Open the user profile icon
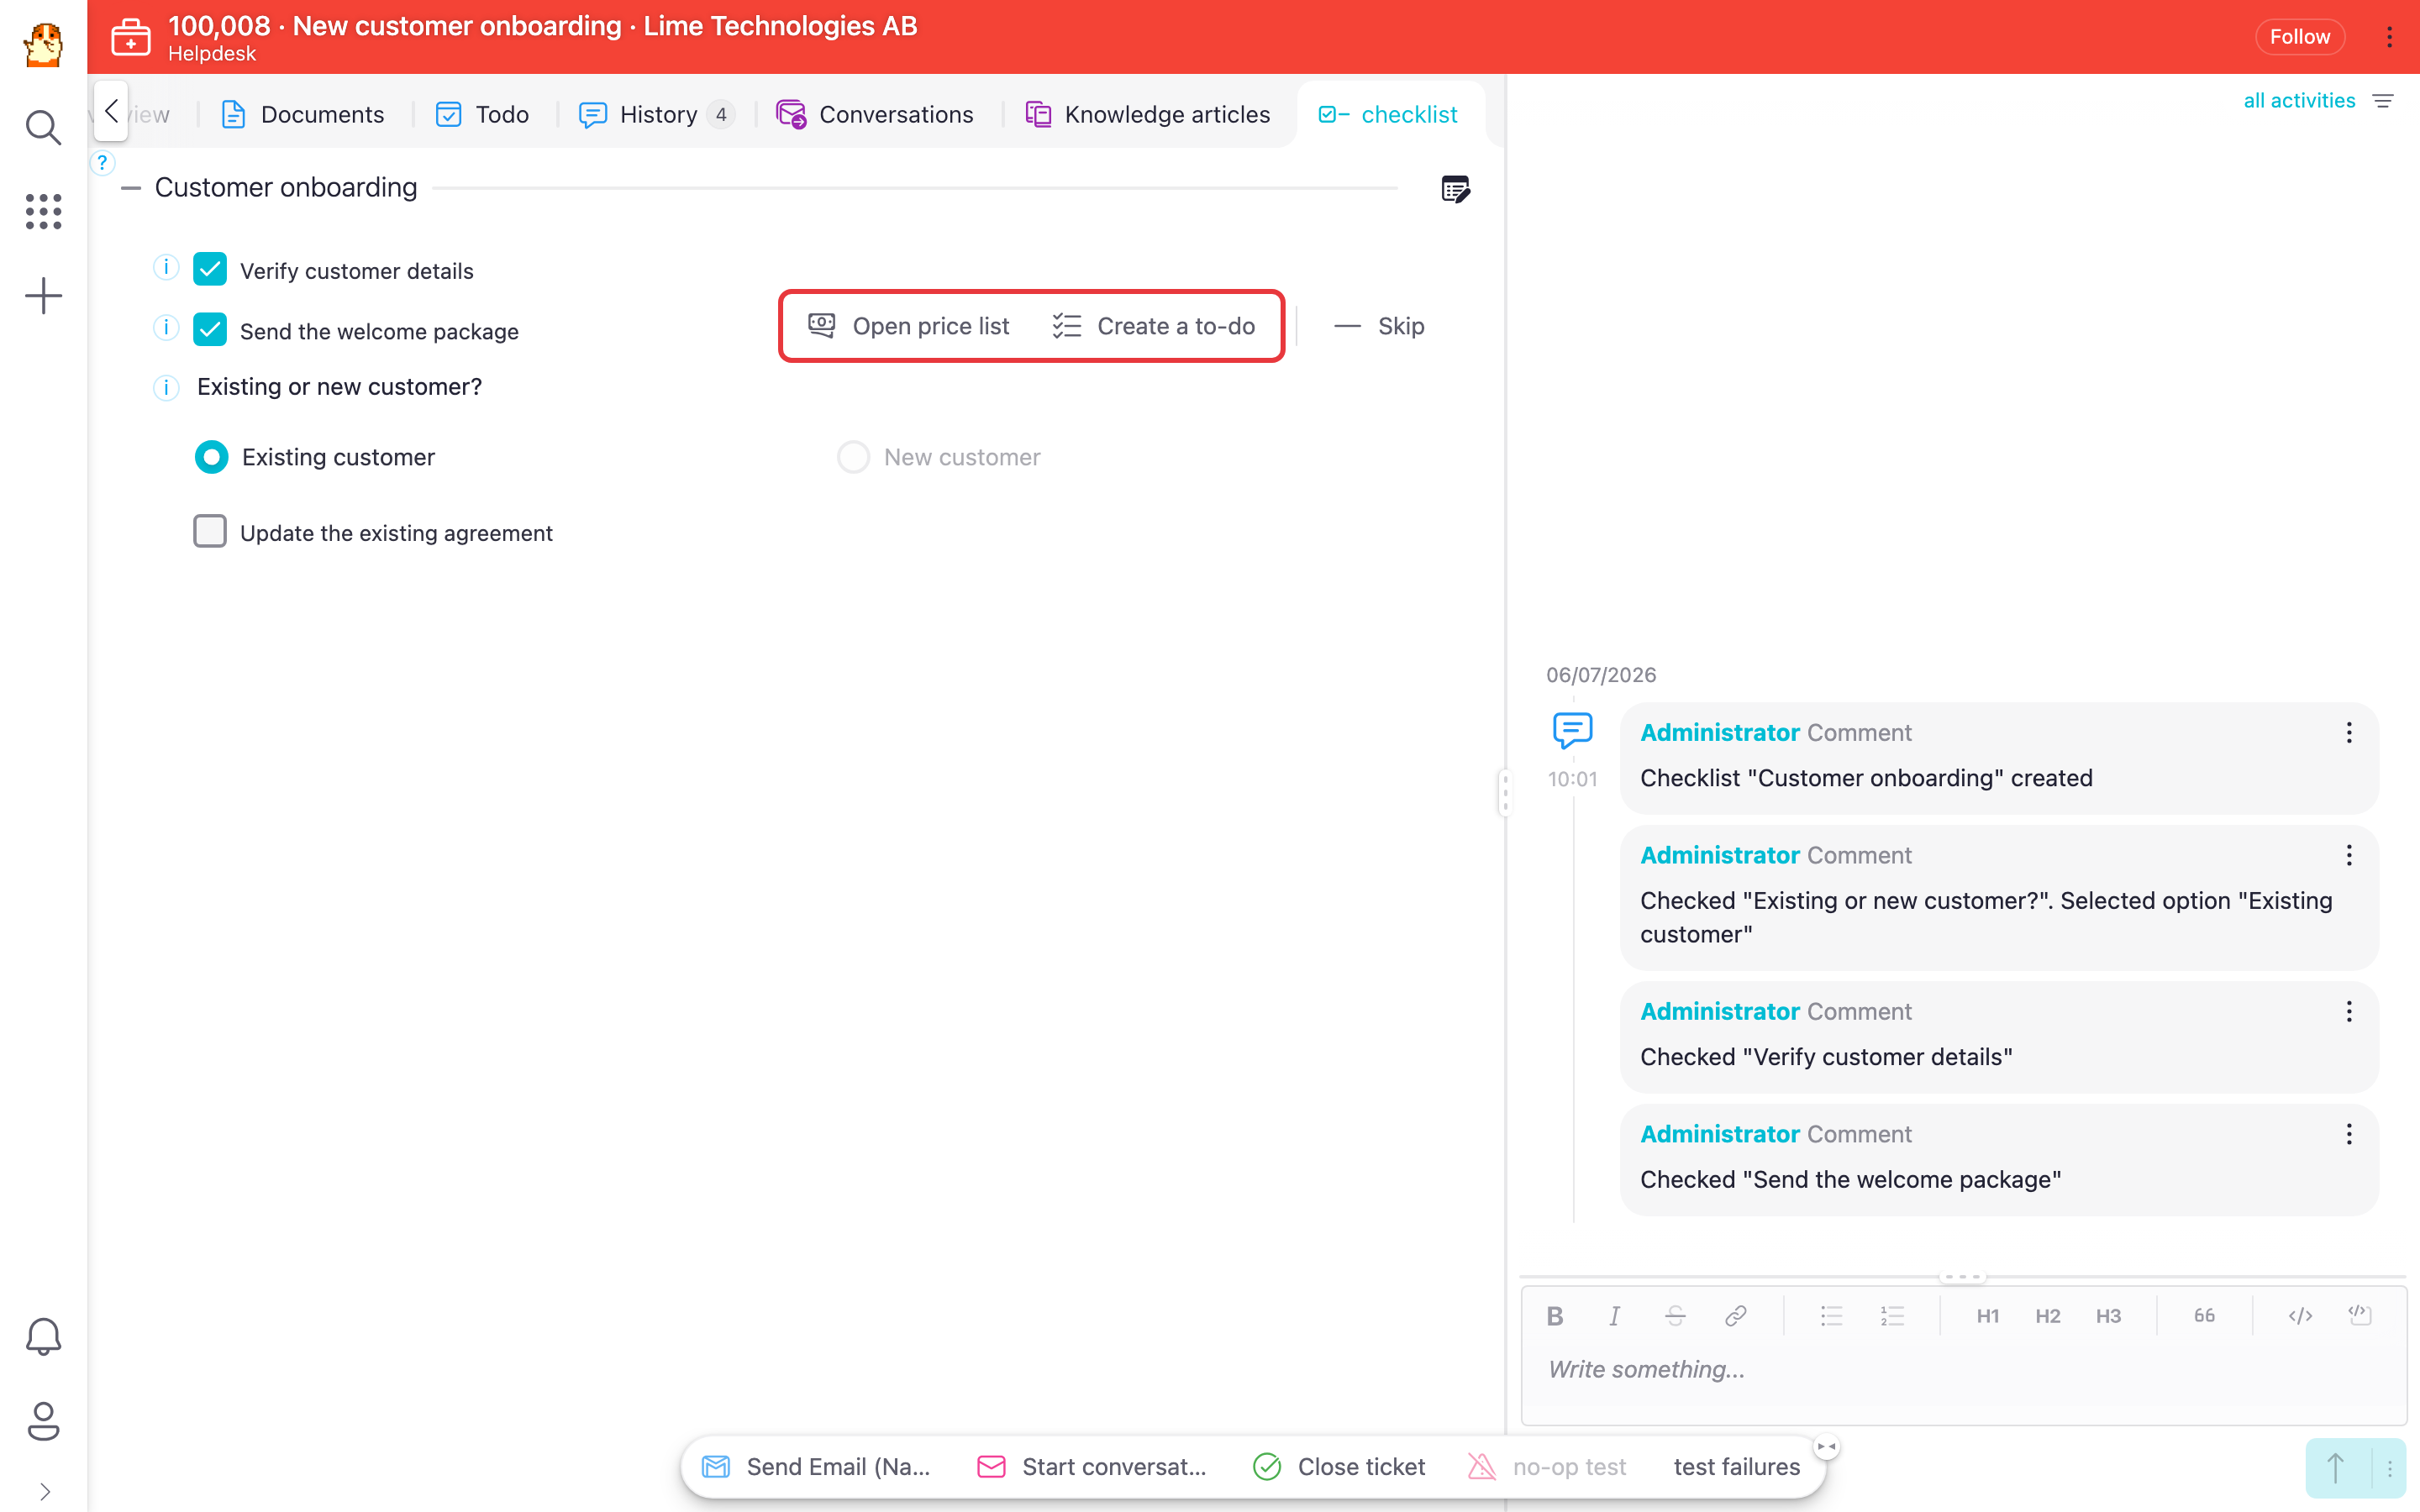 pos(43,1421)
